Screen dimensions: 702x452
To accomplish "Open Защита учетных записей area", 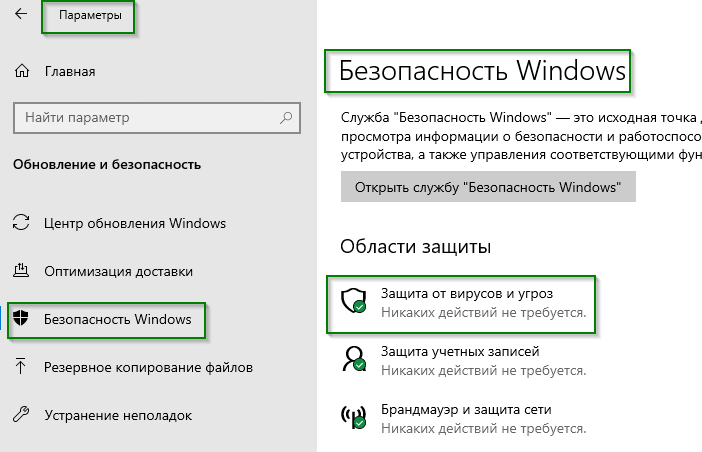I will pos(460,352).
